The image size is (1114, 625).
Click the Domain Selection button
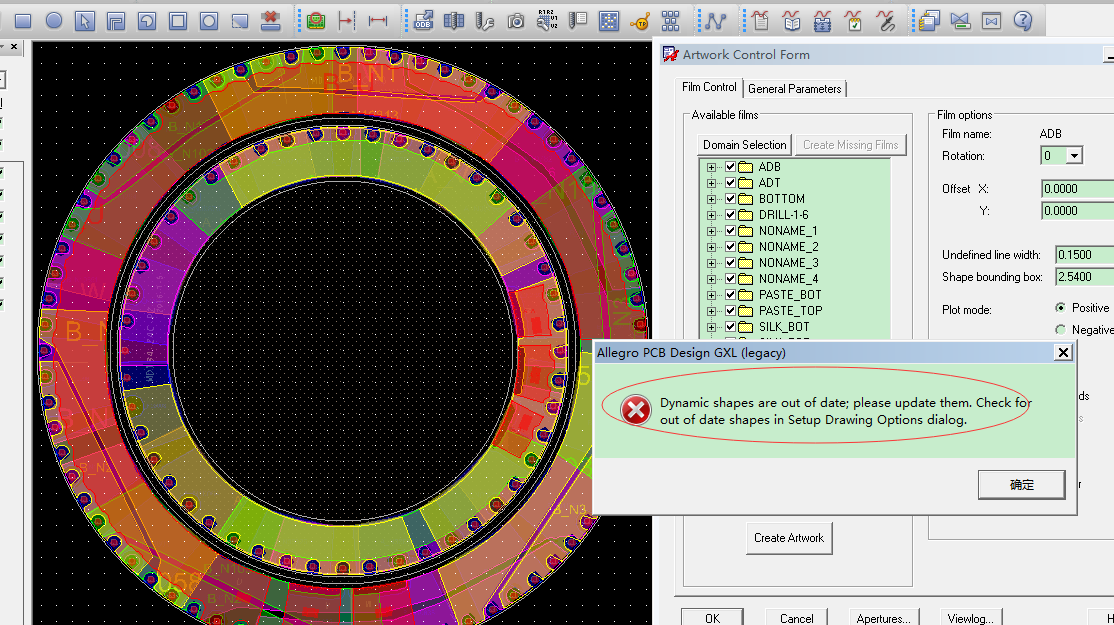tap(744, 145)
